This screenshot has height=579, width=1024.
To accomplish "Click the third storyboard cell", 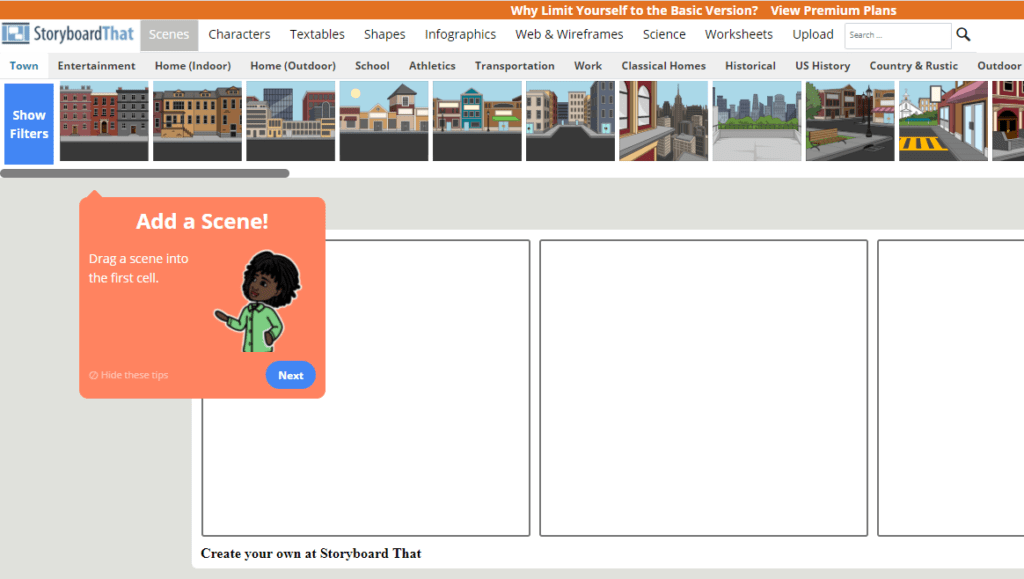I will (951, 388).
